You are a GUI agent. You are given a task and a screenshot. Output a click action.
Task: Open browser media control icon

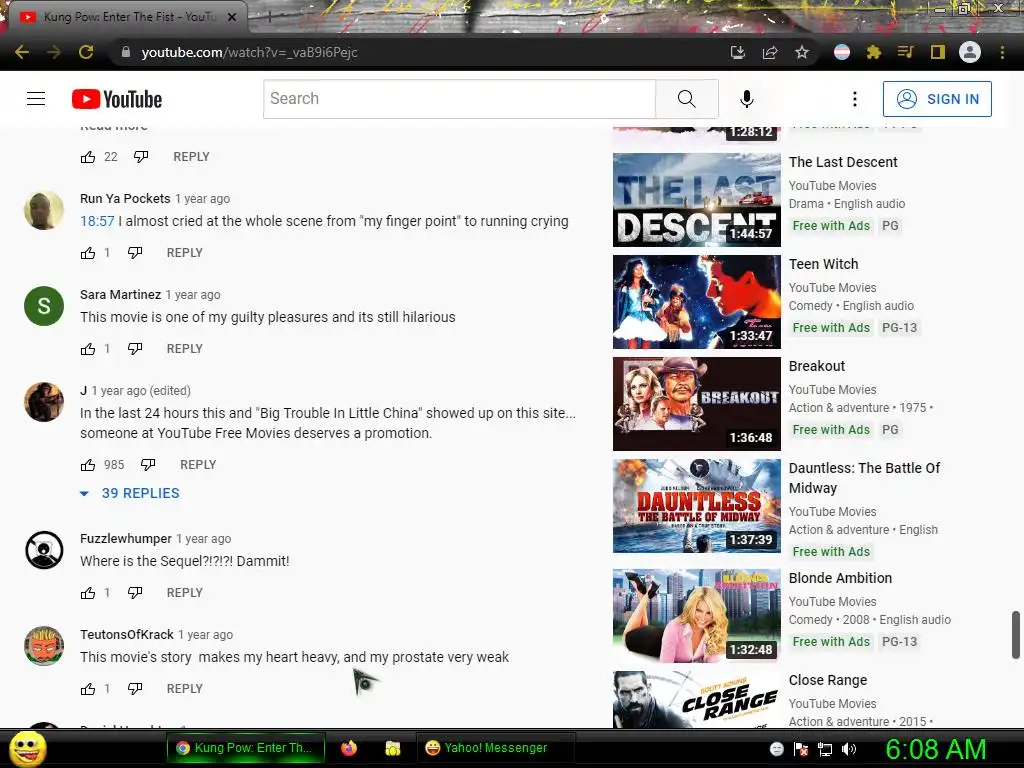(x=905, y=52)
